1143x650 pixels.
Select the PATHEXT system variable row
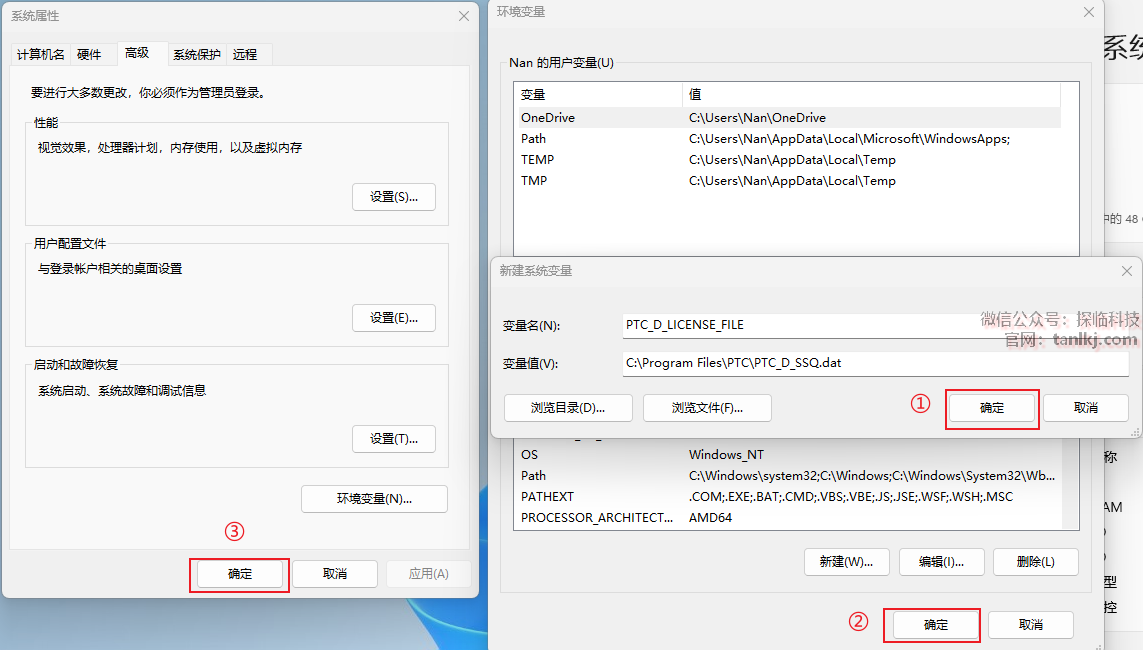pyautogui.click(x=790, y=497)
